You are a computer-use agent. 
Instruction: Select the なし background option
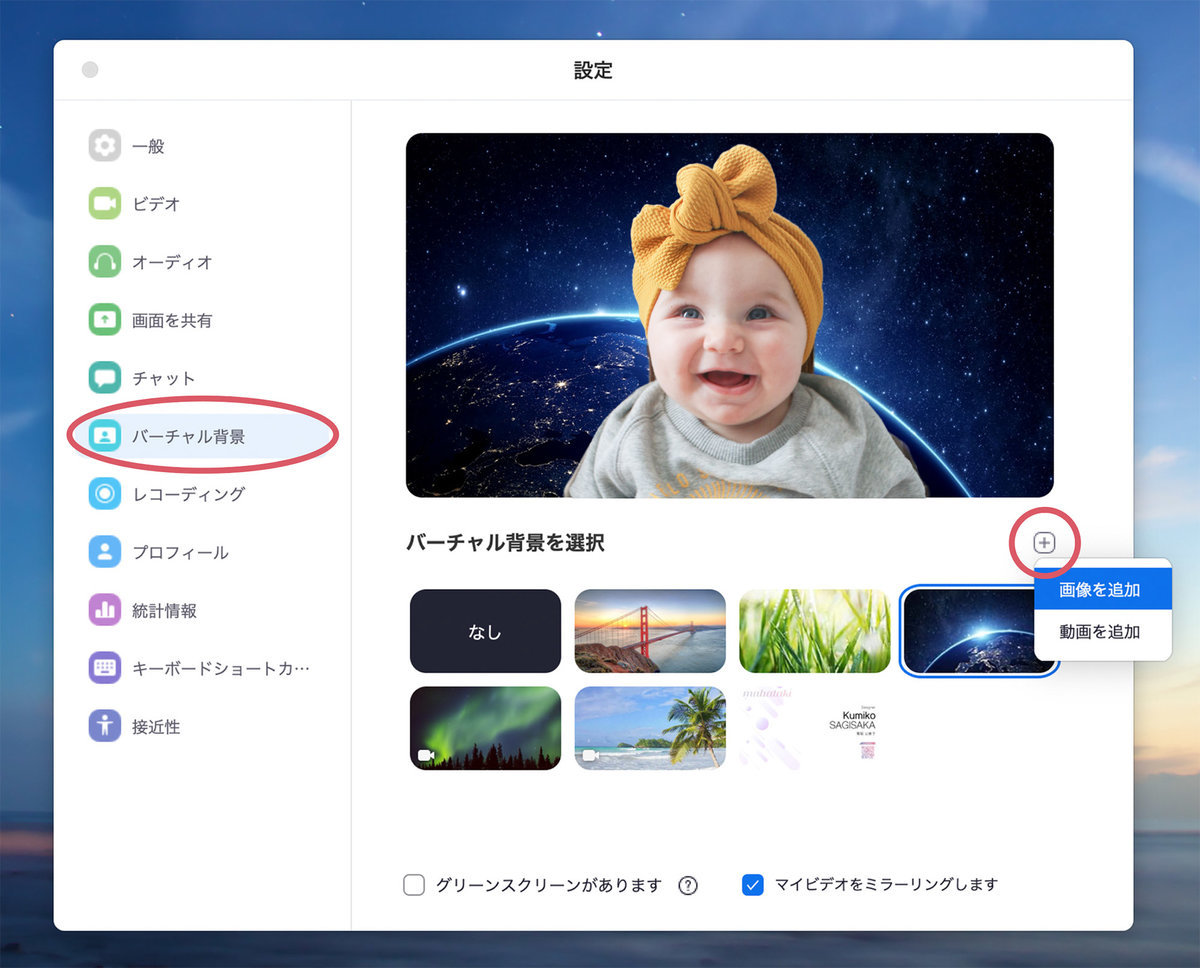[x=485, y=631]
